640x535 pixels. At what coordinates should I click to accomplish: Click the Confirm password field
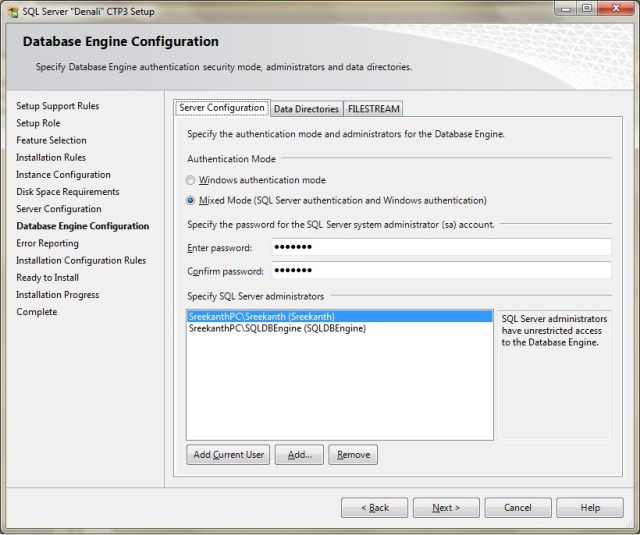tap(440, 270)
